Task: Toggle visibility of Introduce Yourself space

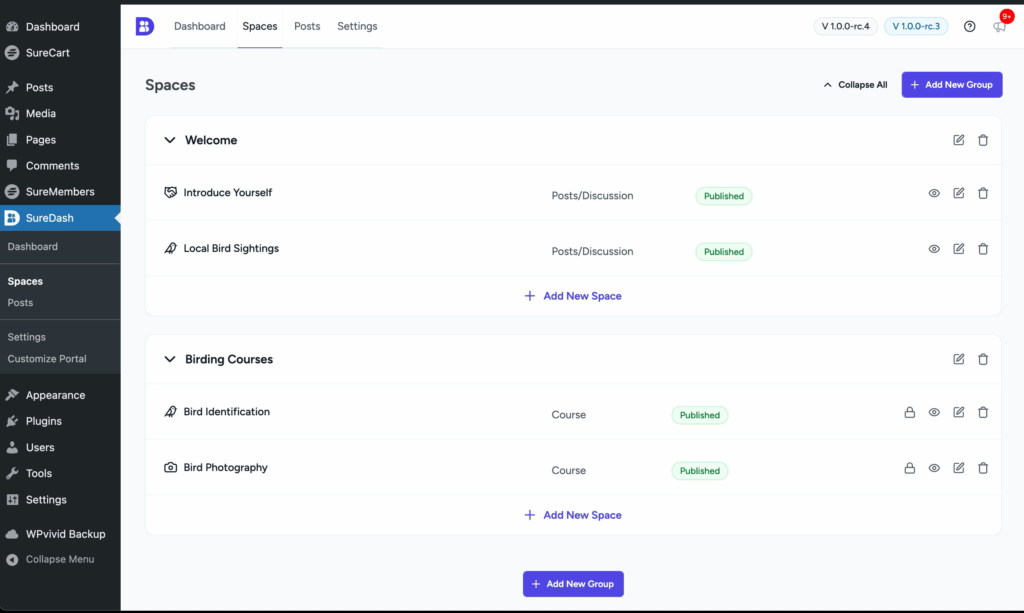Action: [x=934, y=193]
